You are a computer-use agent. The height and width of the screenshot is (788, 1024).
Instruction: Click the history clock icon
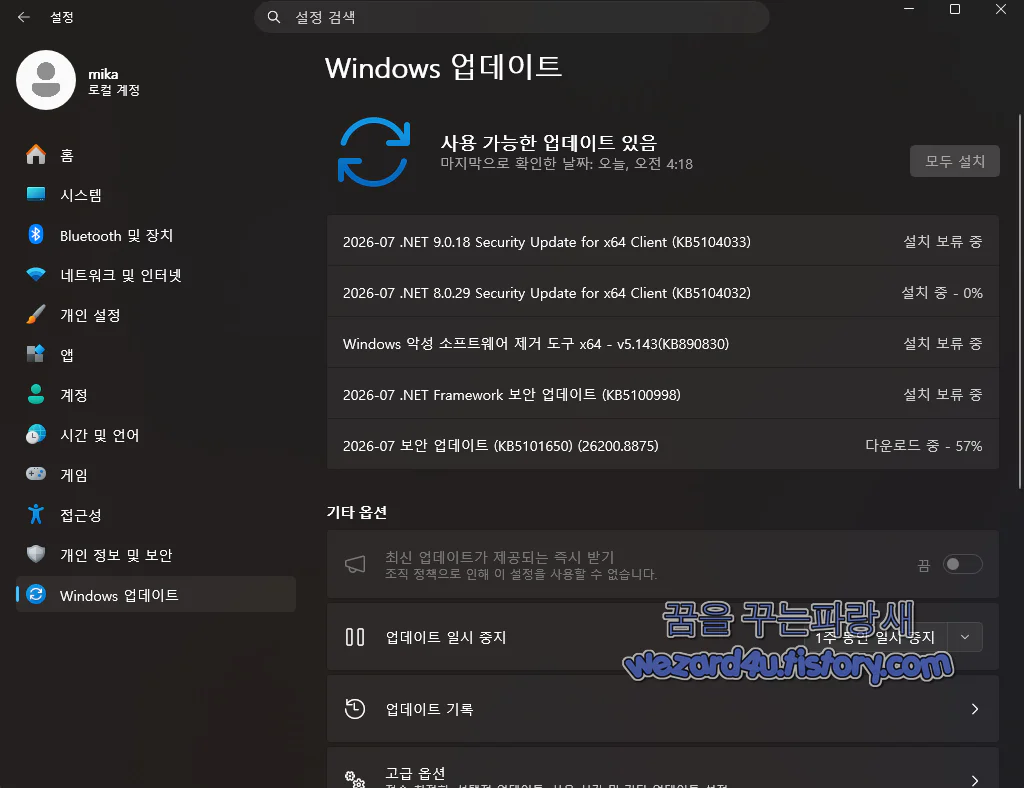coord(355,709)
